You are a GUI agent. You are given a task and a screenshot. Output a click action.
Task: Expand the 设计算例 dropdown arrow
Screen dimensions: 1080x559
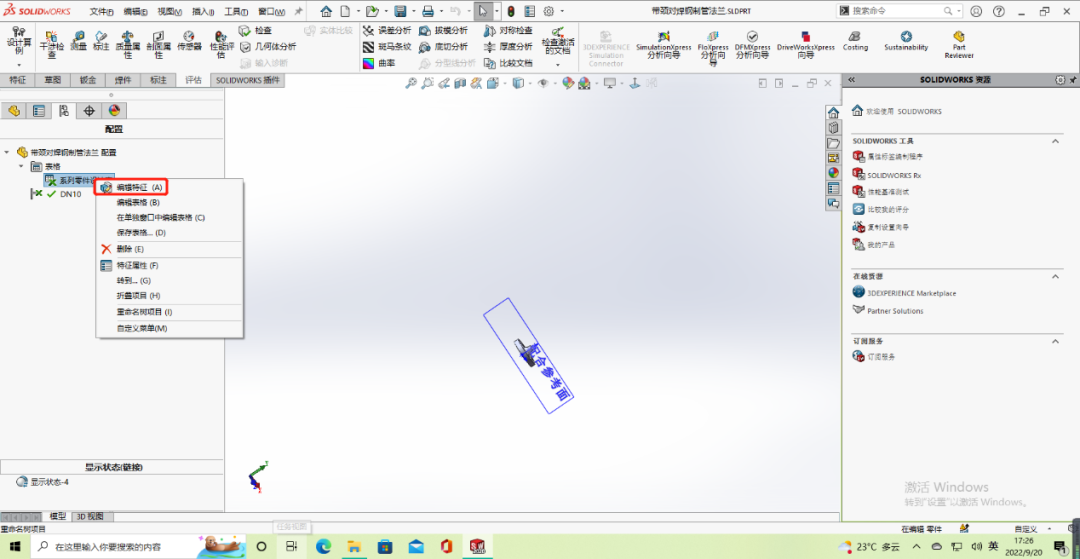click(19, 65)
